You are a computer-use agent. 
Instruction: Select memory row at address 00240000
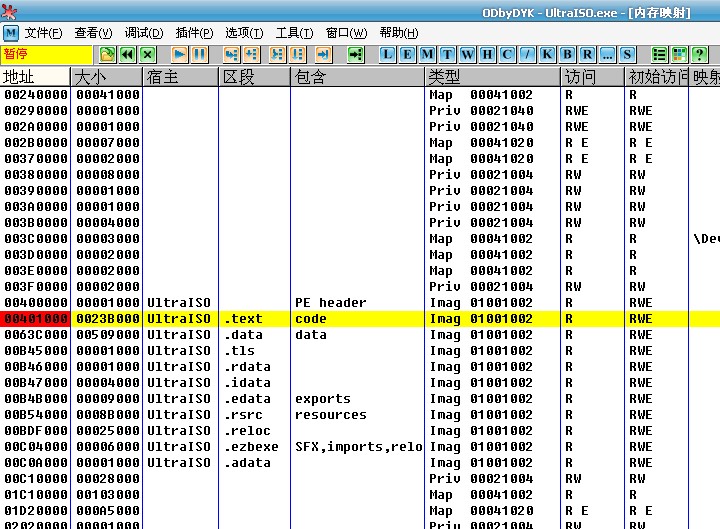360,95
